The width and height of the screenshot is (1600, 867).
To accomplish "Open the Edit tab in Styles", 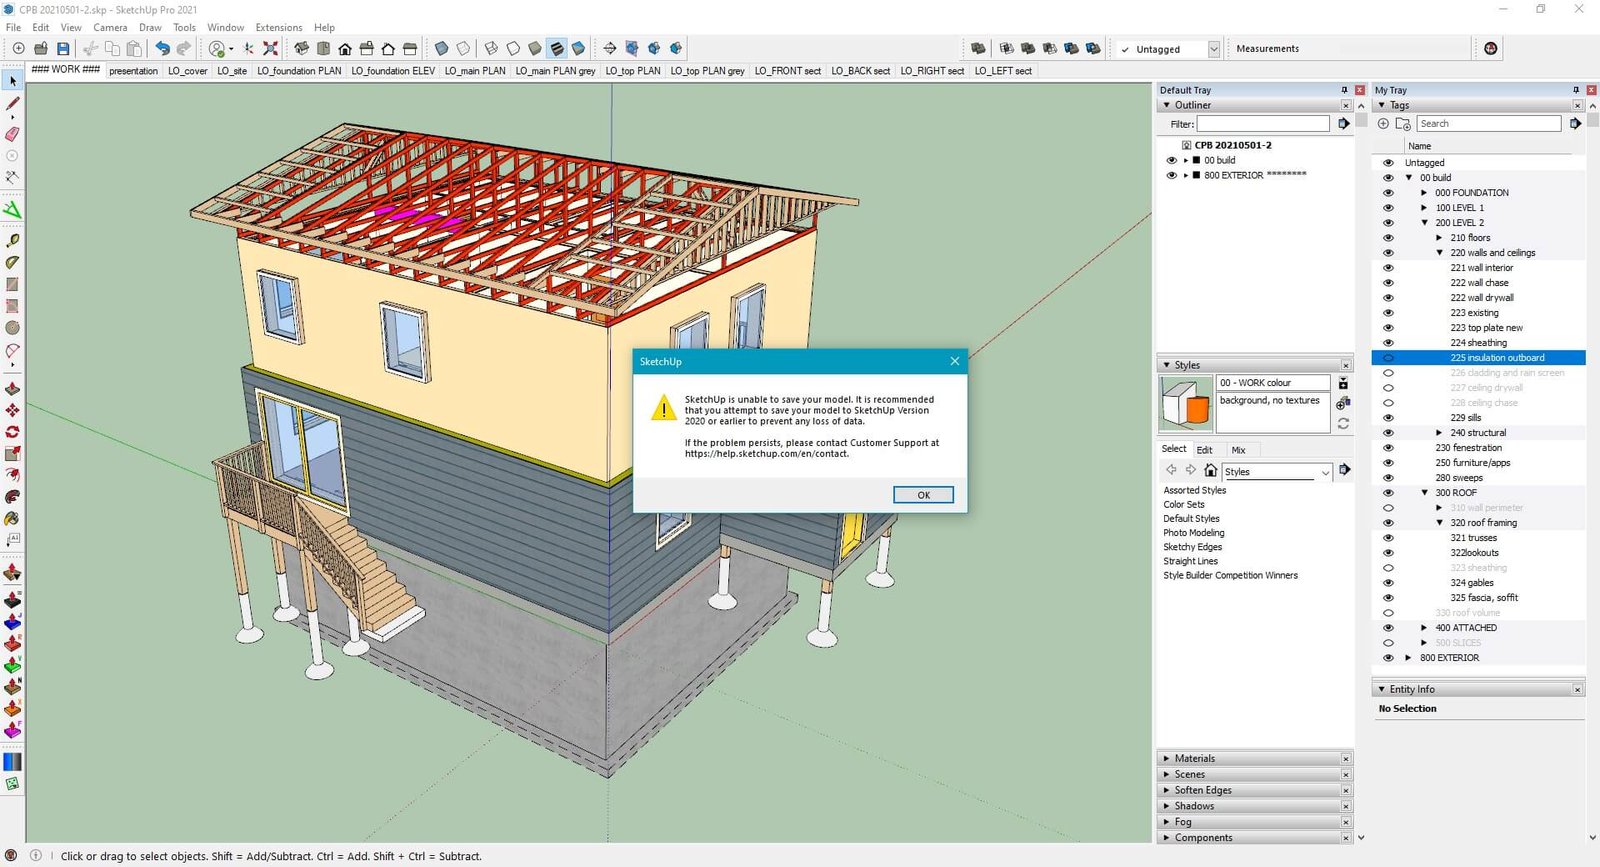I will 1204,450.
